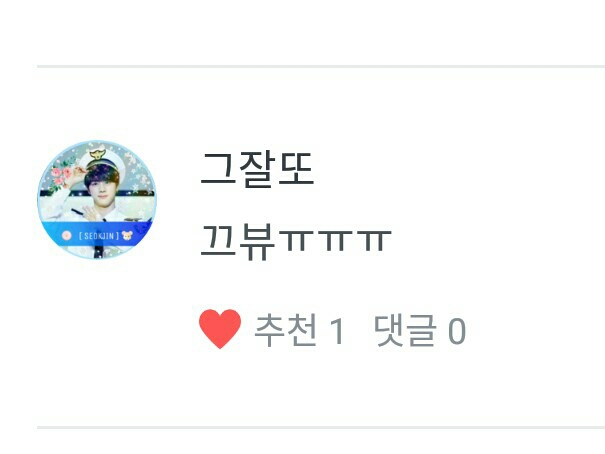The image size is (605, 454).
Task: Select the comment text 끄뷰ㅠㅠㅠ
Action: tap(296, 242)
